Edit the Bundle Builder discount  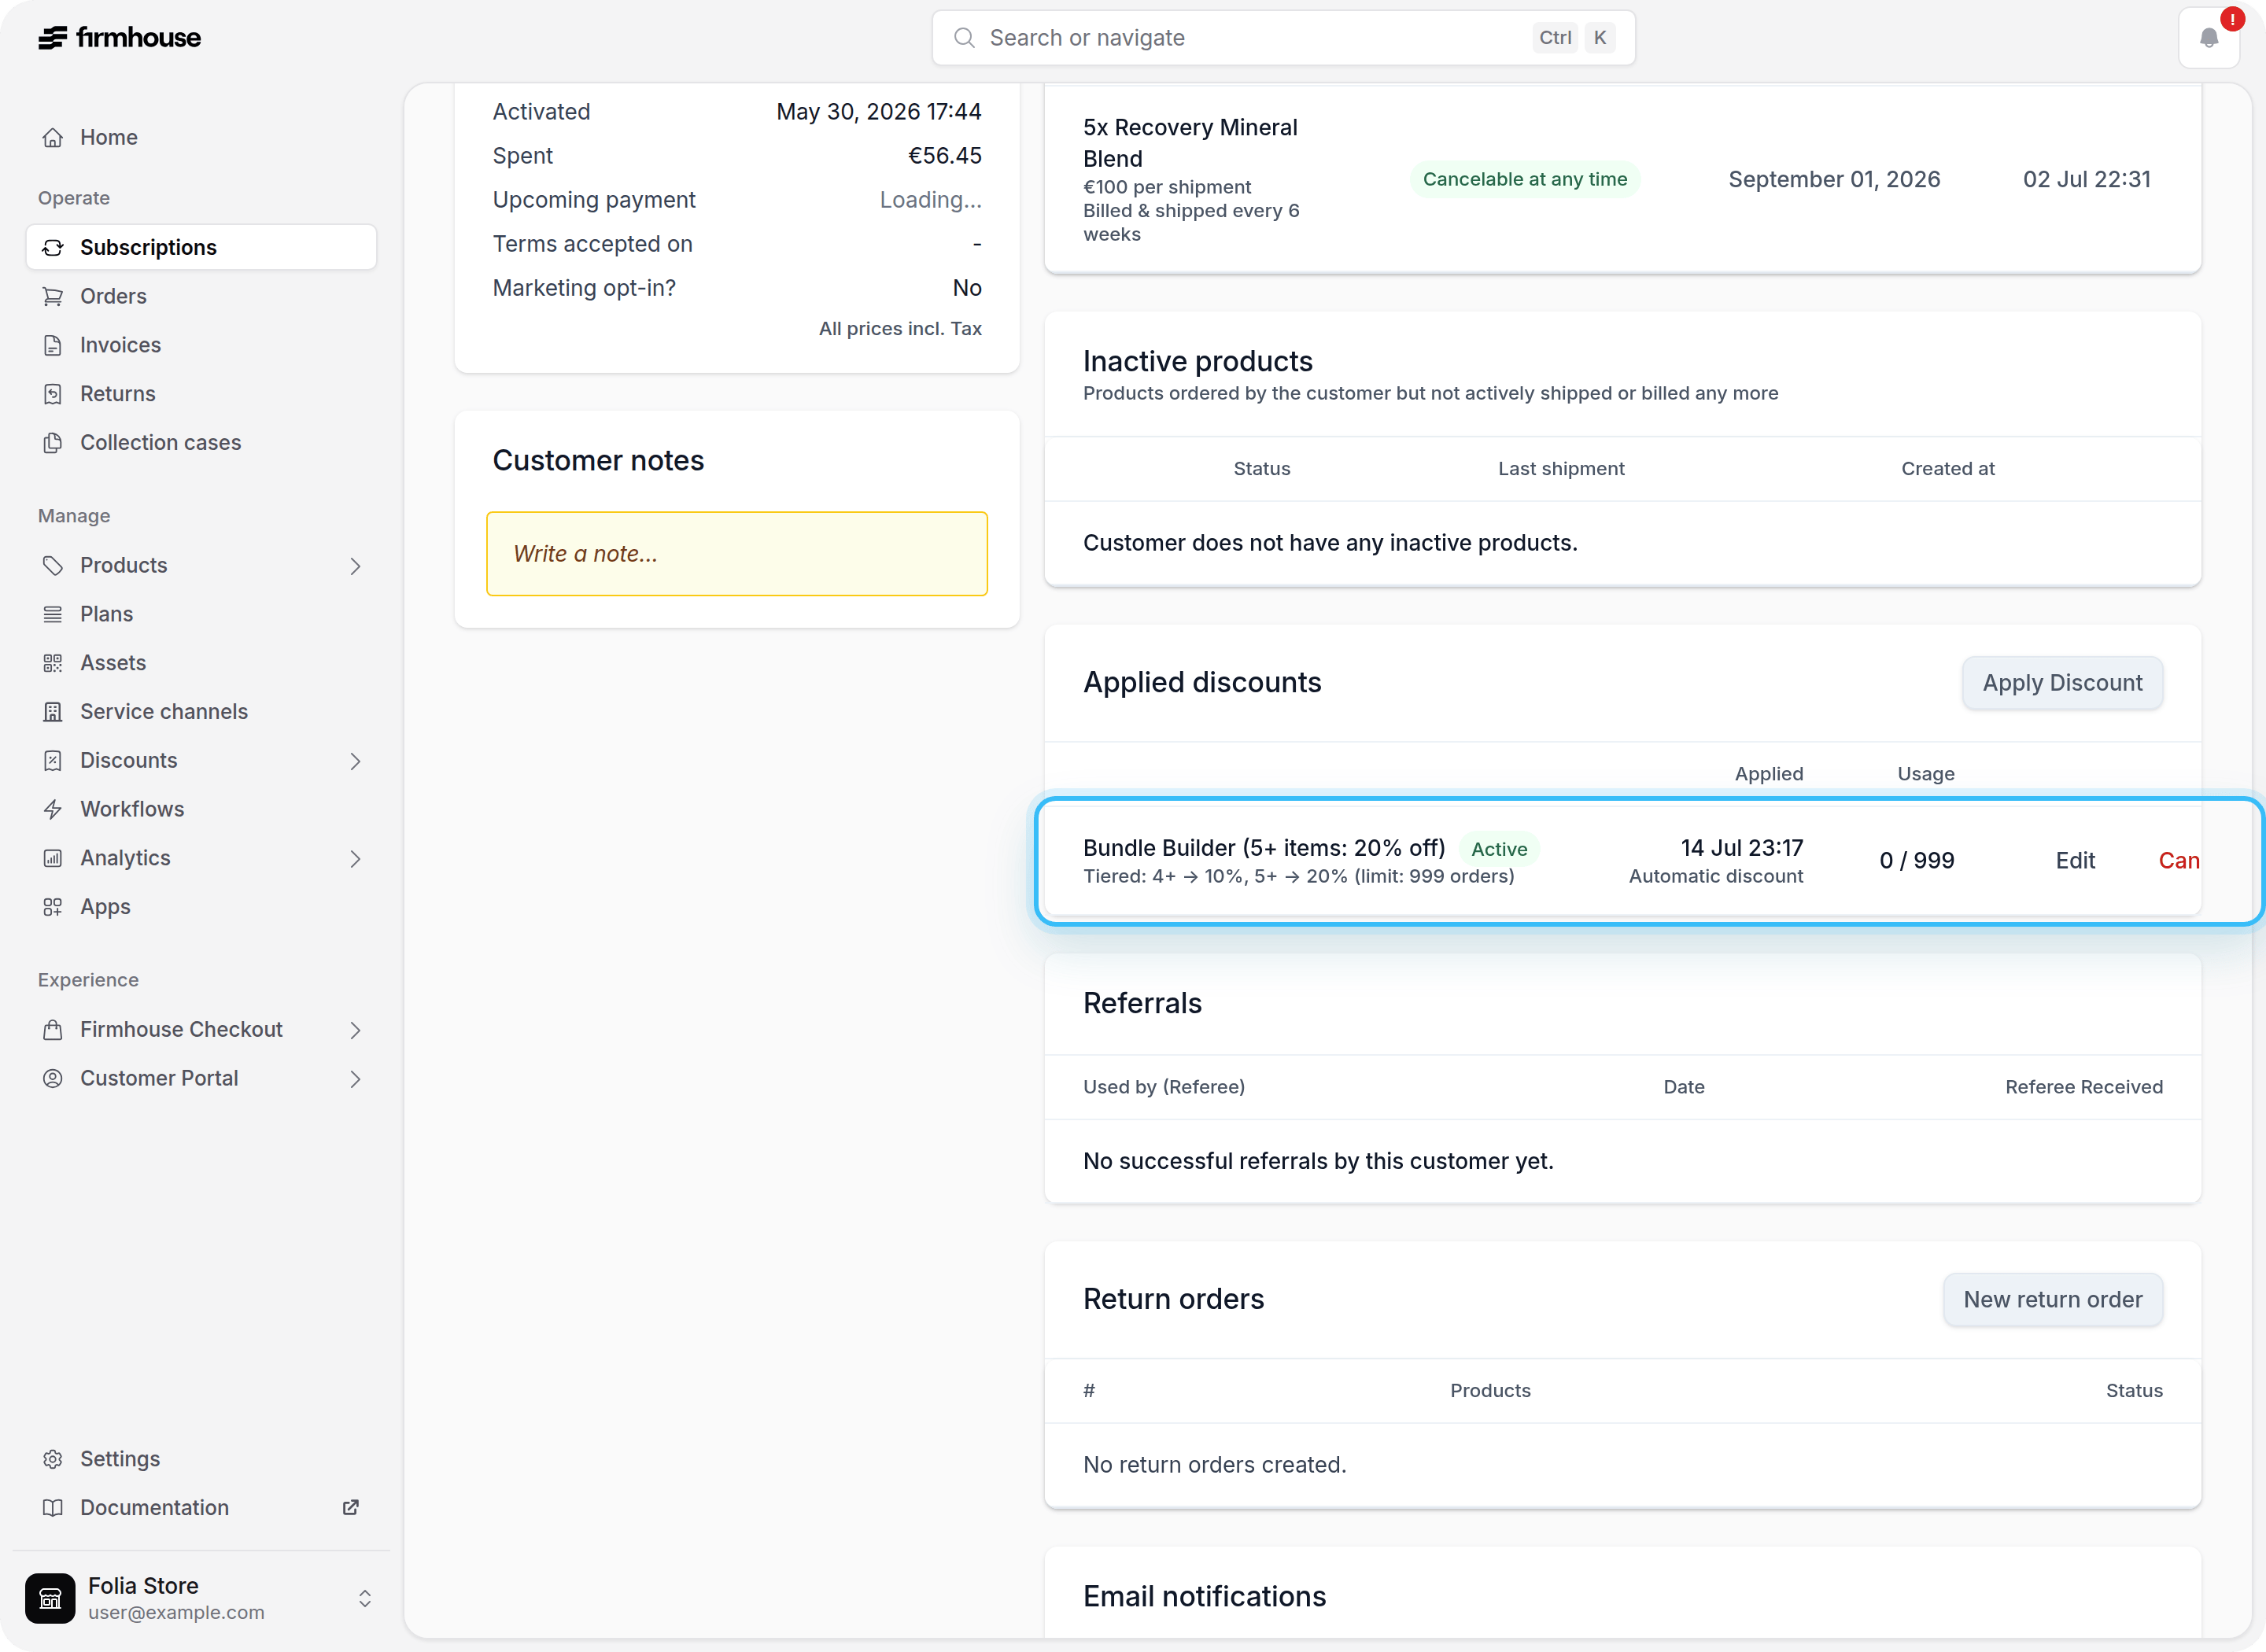(x=2075, y=860)
